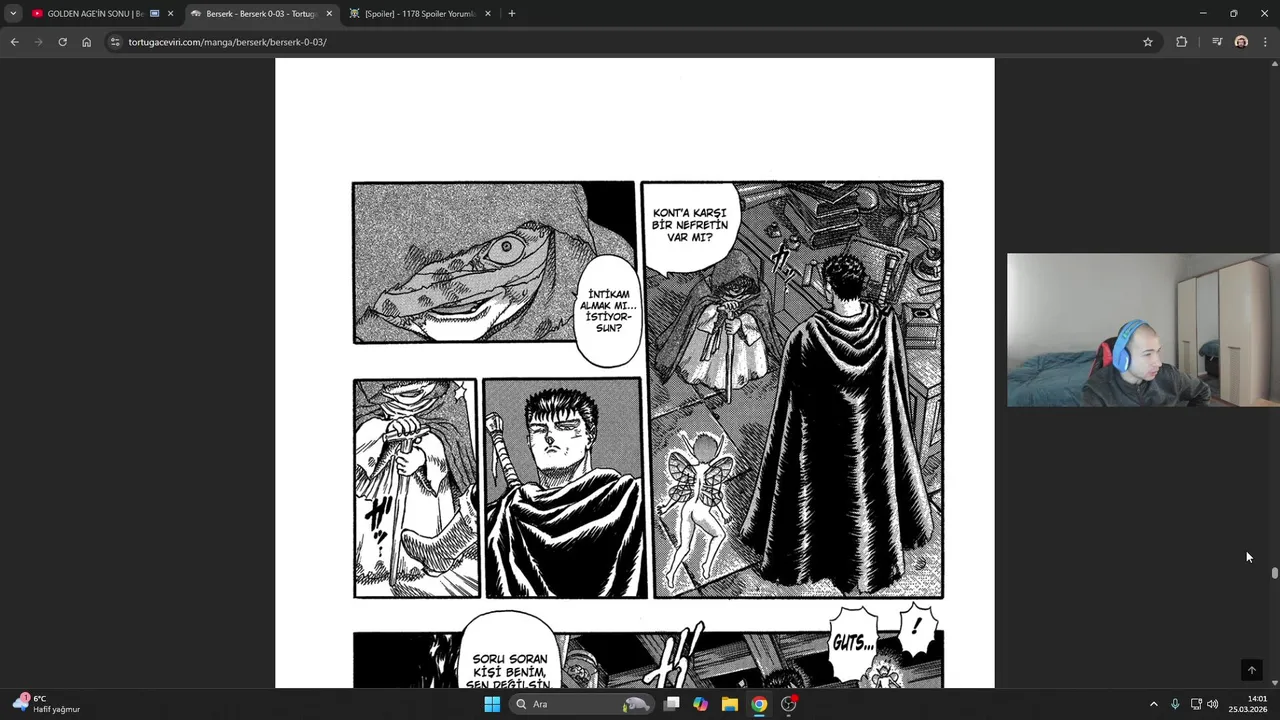View site information for tortugaceviri.com
The width and height of the screenshot is (1280, 720).
point(115,42)
